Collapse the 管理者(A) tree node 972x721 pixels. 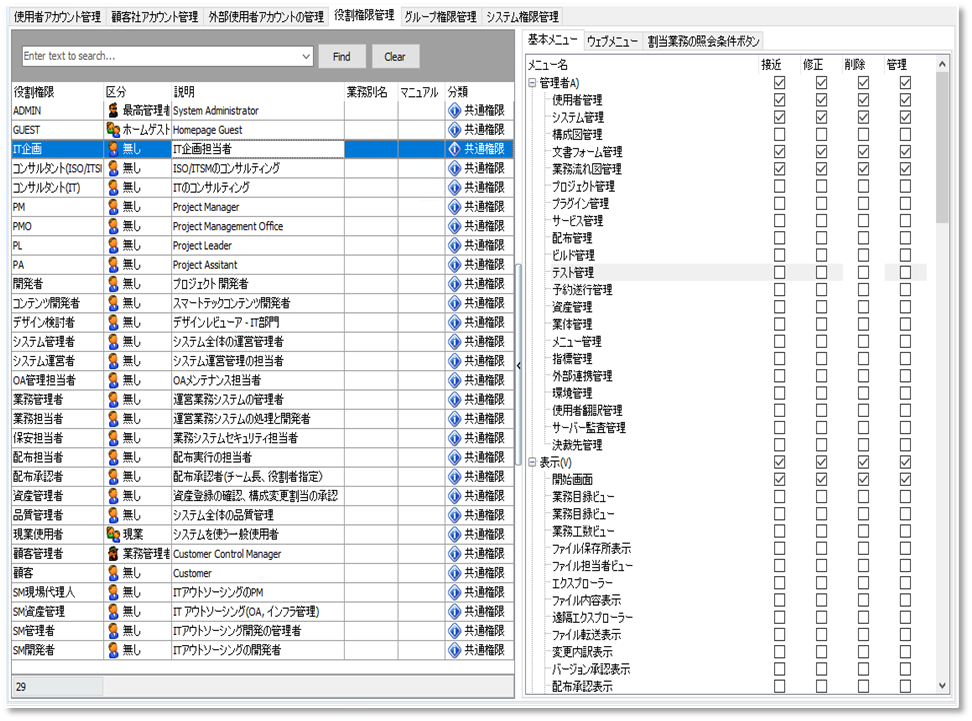tap(532, 83)
